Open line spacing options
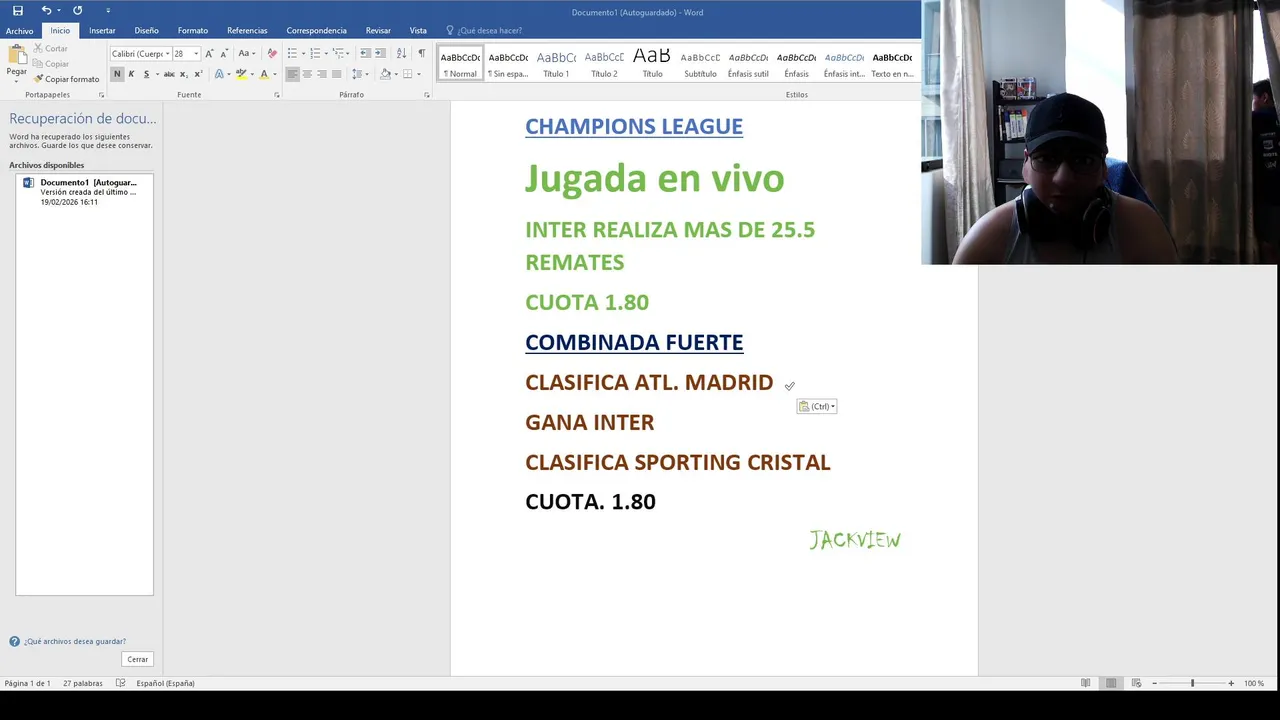 [359, 74]
